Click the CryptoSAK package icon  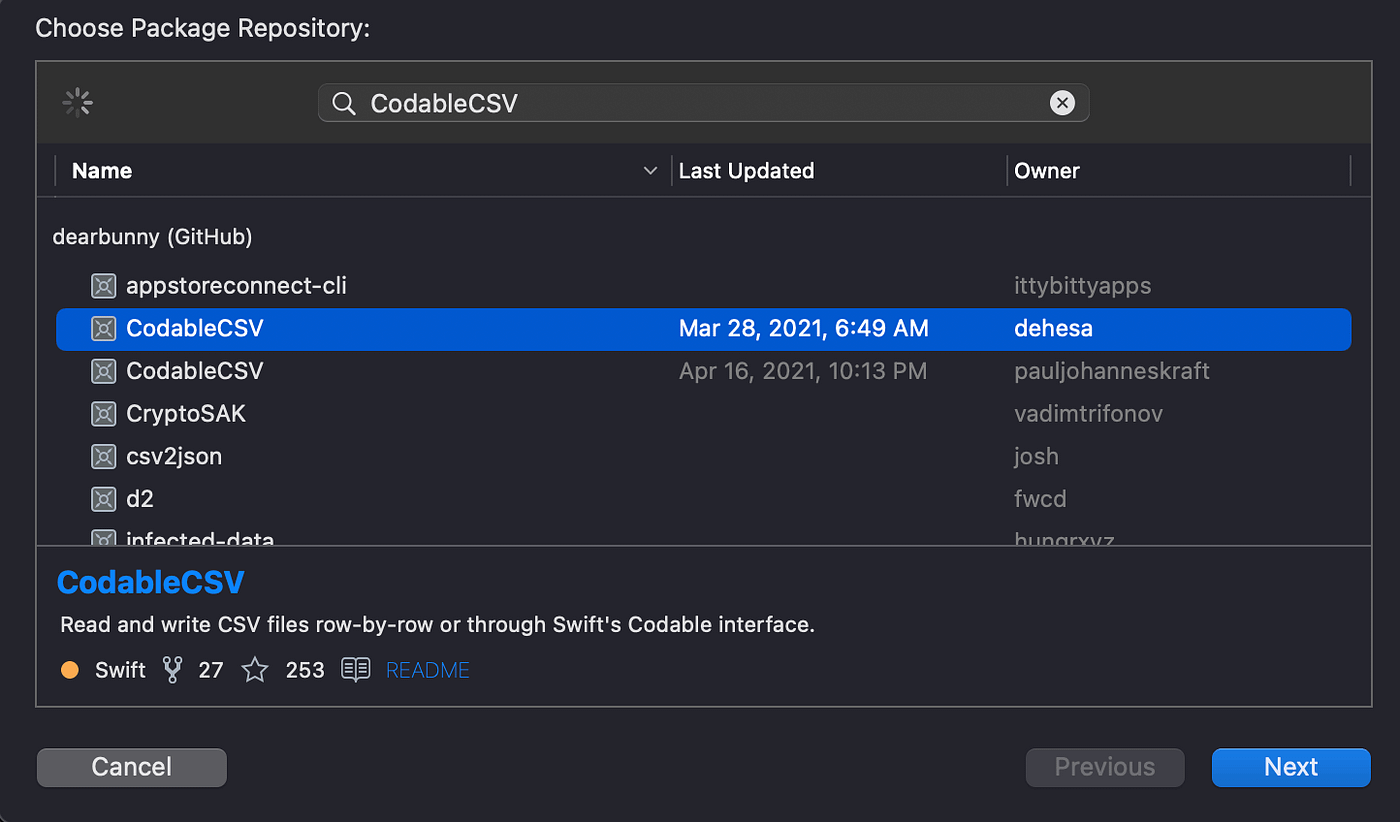[x=103, y=413]
